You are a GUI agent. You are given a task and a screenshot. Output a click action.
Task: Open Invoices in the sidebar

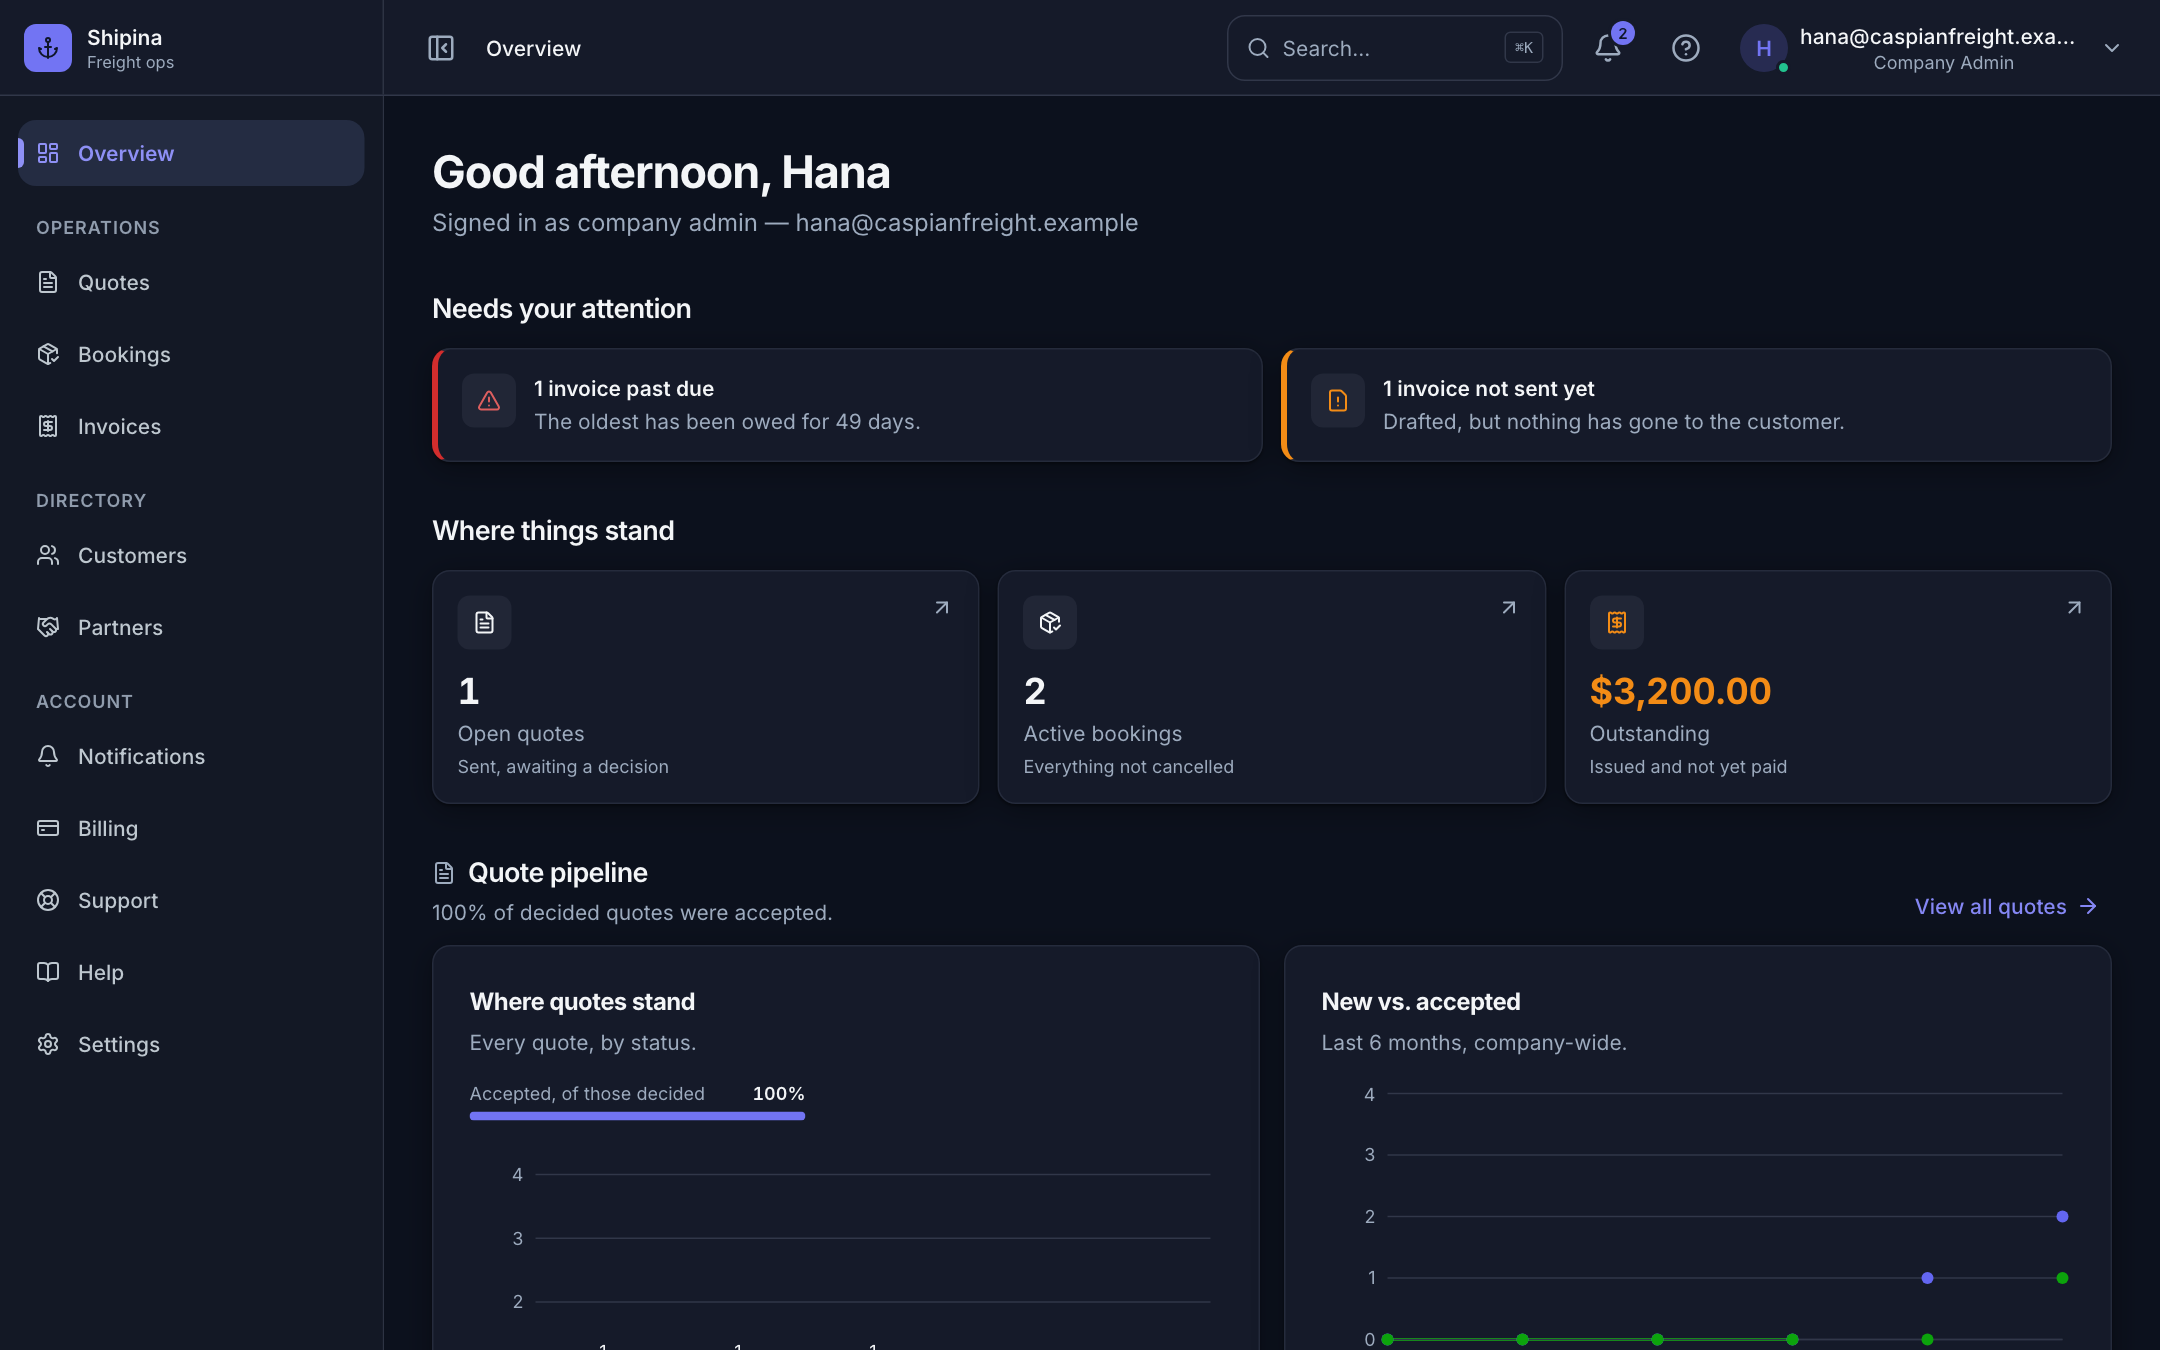coord(191,426)
